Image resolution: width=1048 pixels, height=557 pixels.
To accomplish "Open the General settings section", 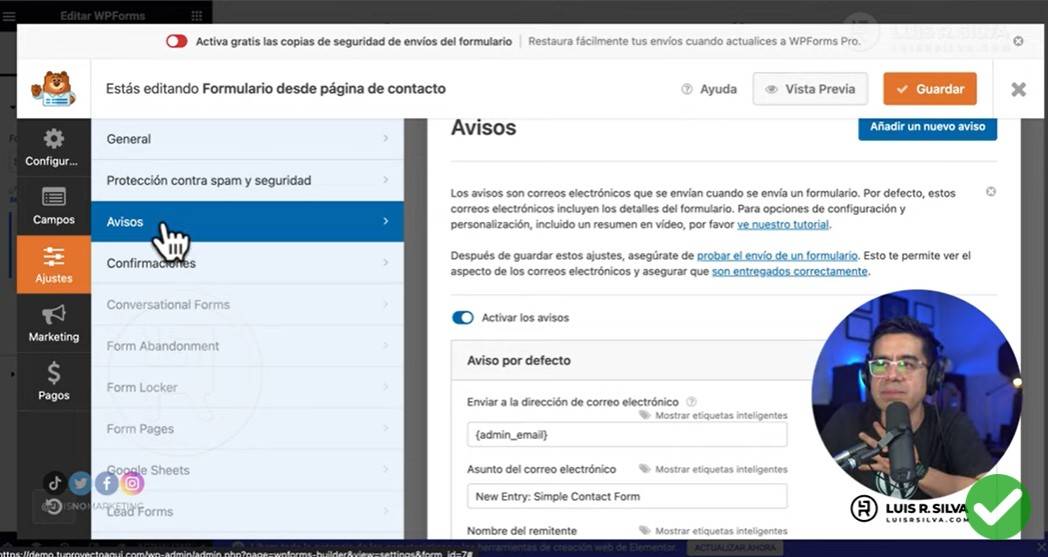I will (247, 139).
